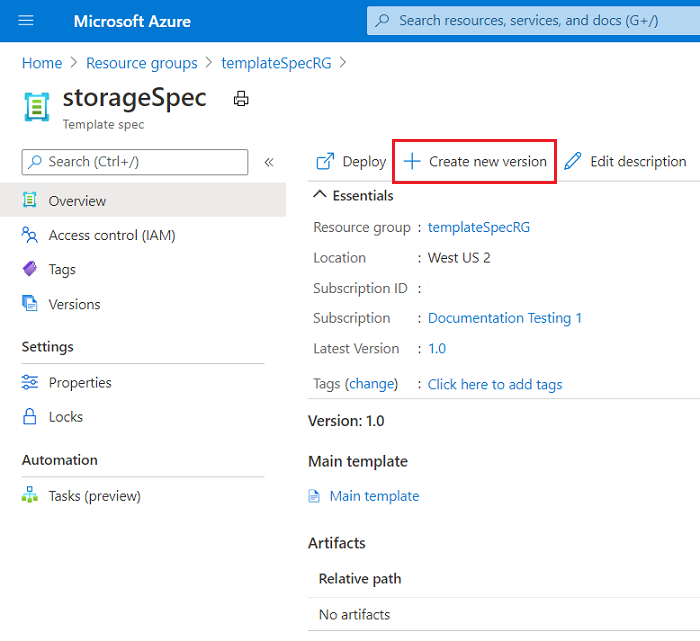The image size is (700, 641).
Task: Select the Overview menu item
Action: [143, 200]
